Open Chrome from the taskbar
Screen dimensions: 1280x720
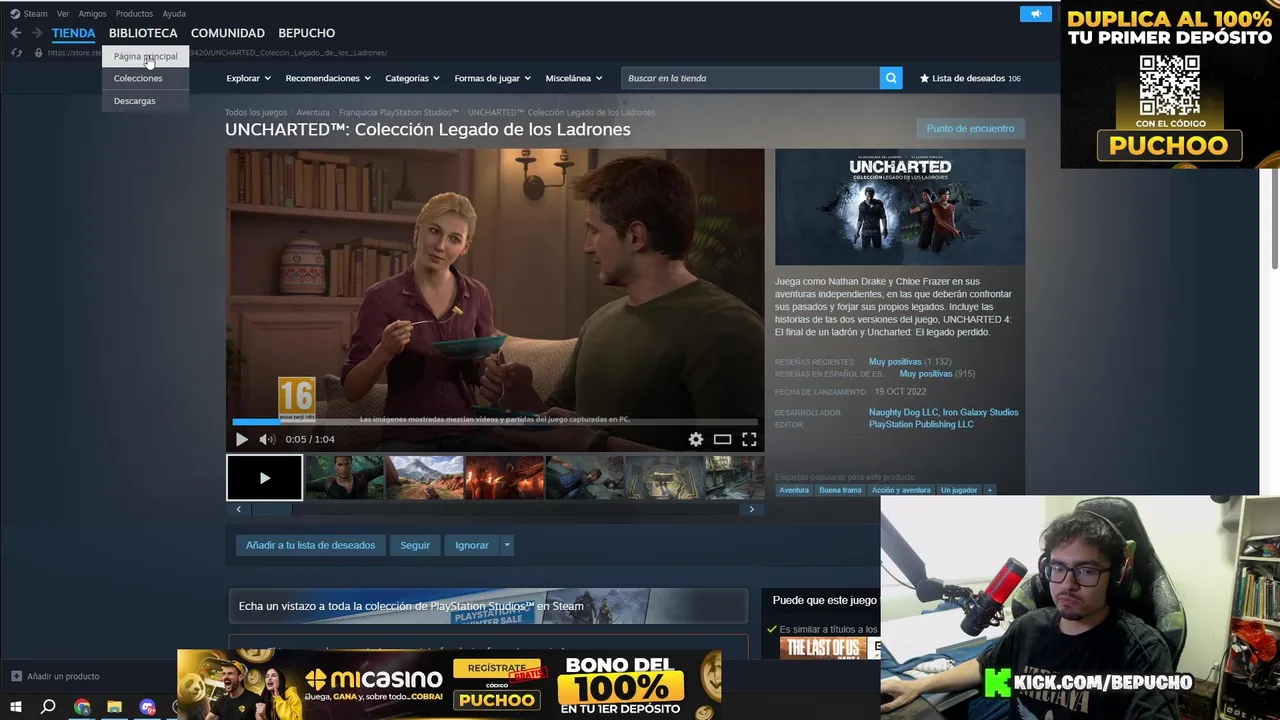point(82,707)
